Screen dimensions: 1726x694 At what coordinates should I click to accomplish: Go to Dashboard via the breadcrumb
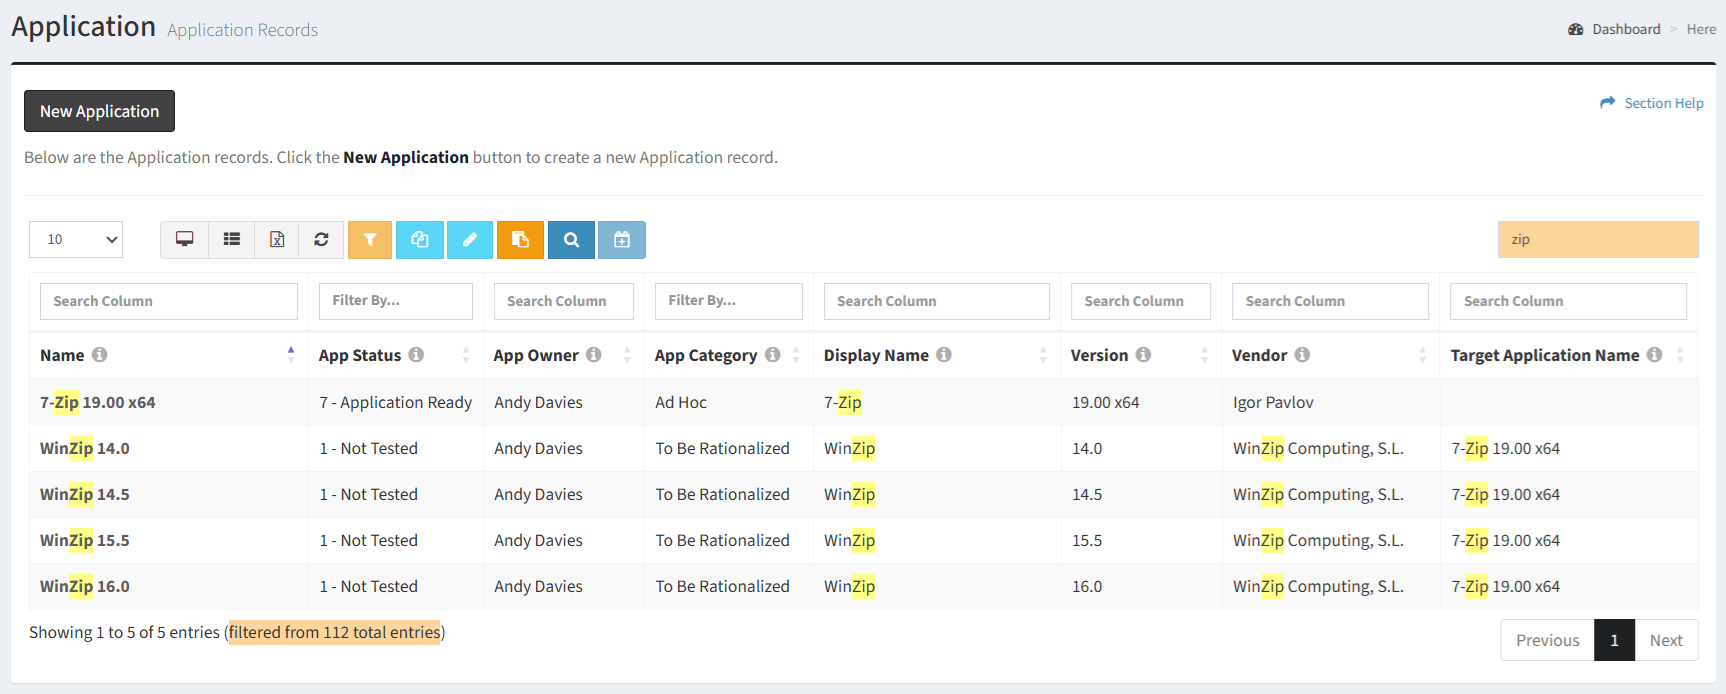tap(1625, 29)
